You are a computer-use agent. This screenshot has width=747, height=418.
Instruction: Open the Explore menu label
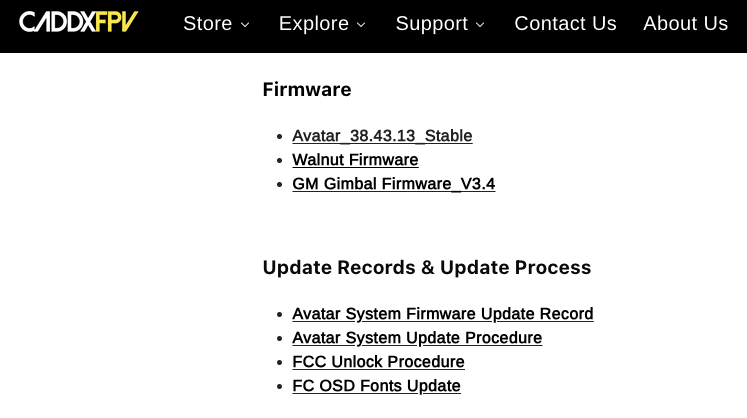[314, 23]
